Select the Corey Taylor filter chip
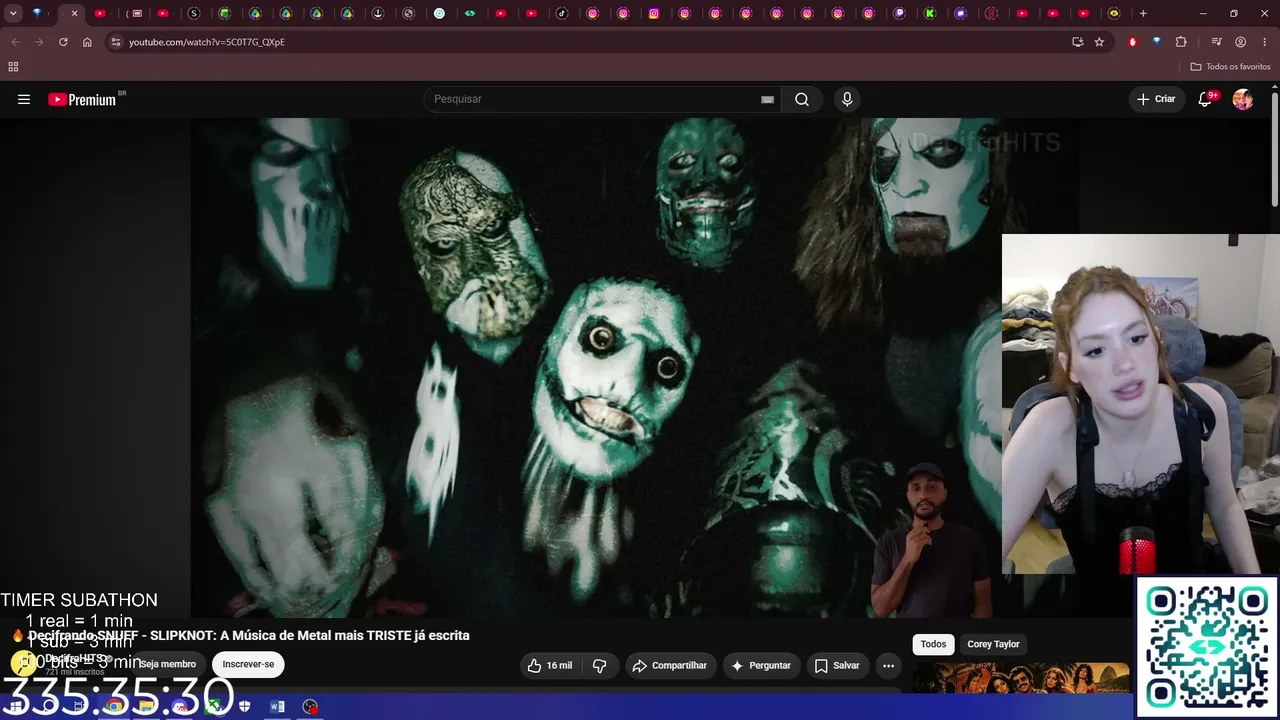 [x=993, y=644]
